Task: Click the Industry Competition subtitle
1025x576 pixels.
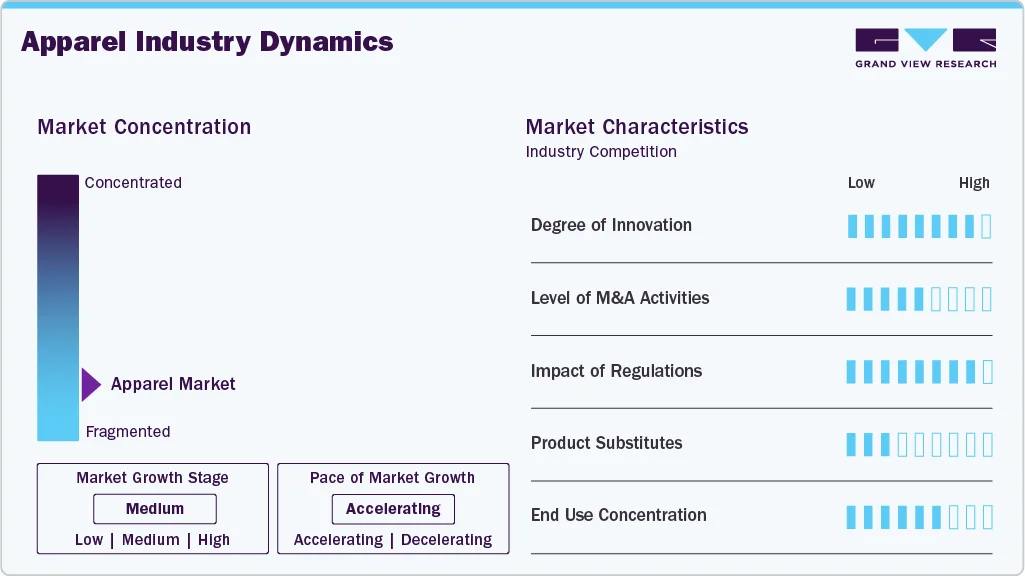Action: (601, 152)
